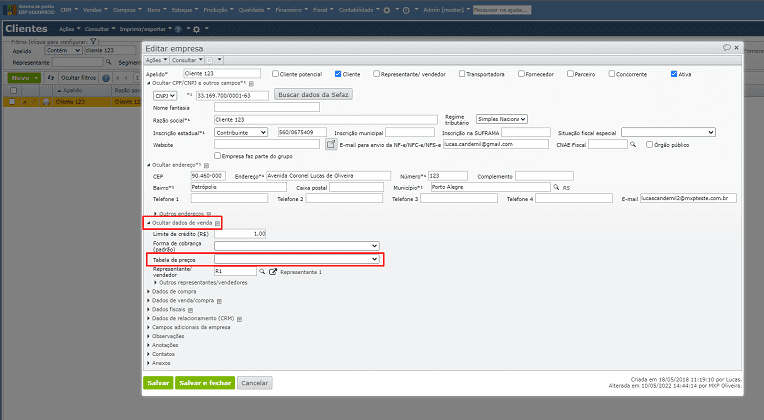
Task: Open the Financeiro menu
Action: click(x=291, y=10)
